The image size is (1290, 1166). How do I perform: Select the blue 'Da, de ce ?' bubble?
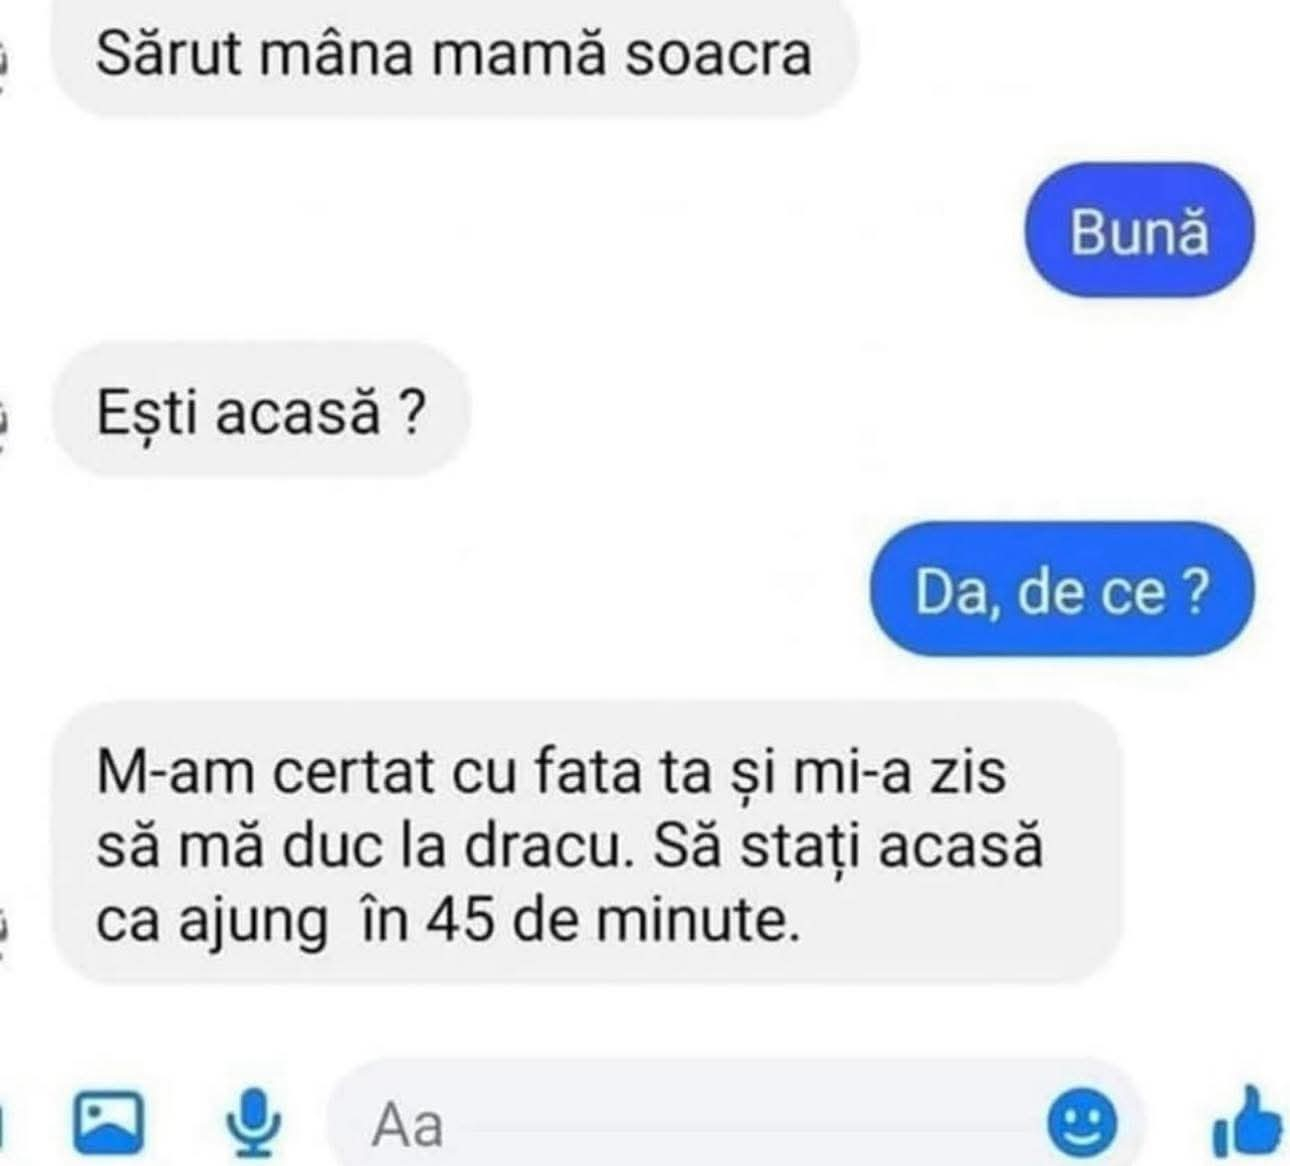[1062, 590]
